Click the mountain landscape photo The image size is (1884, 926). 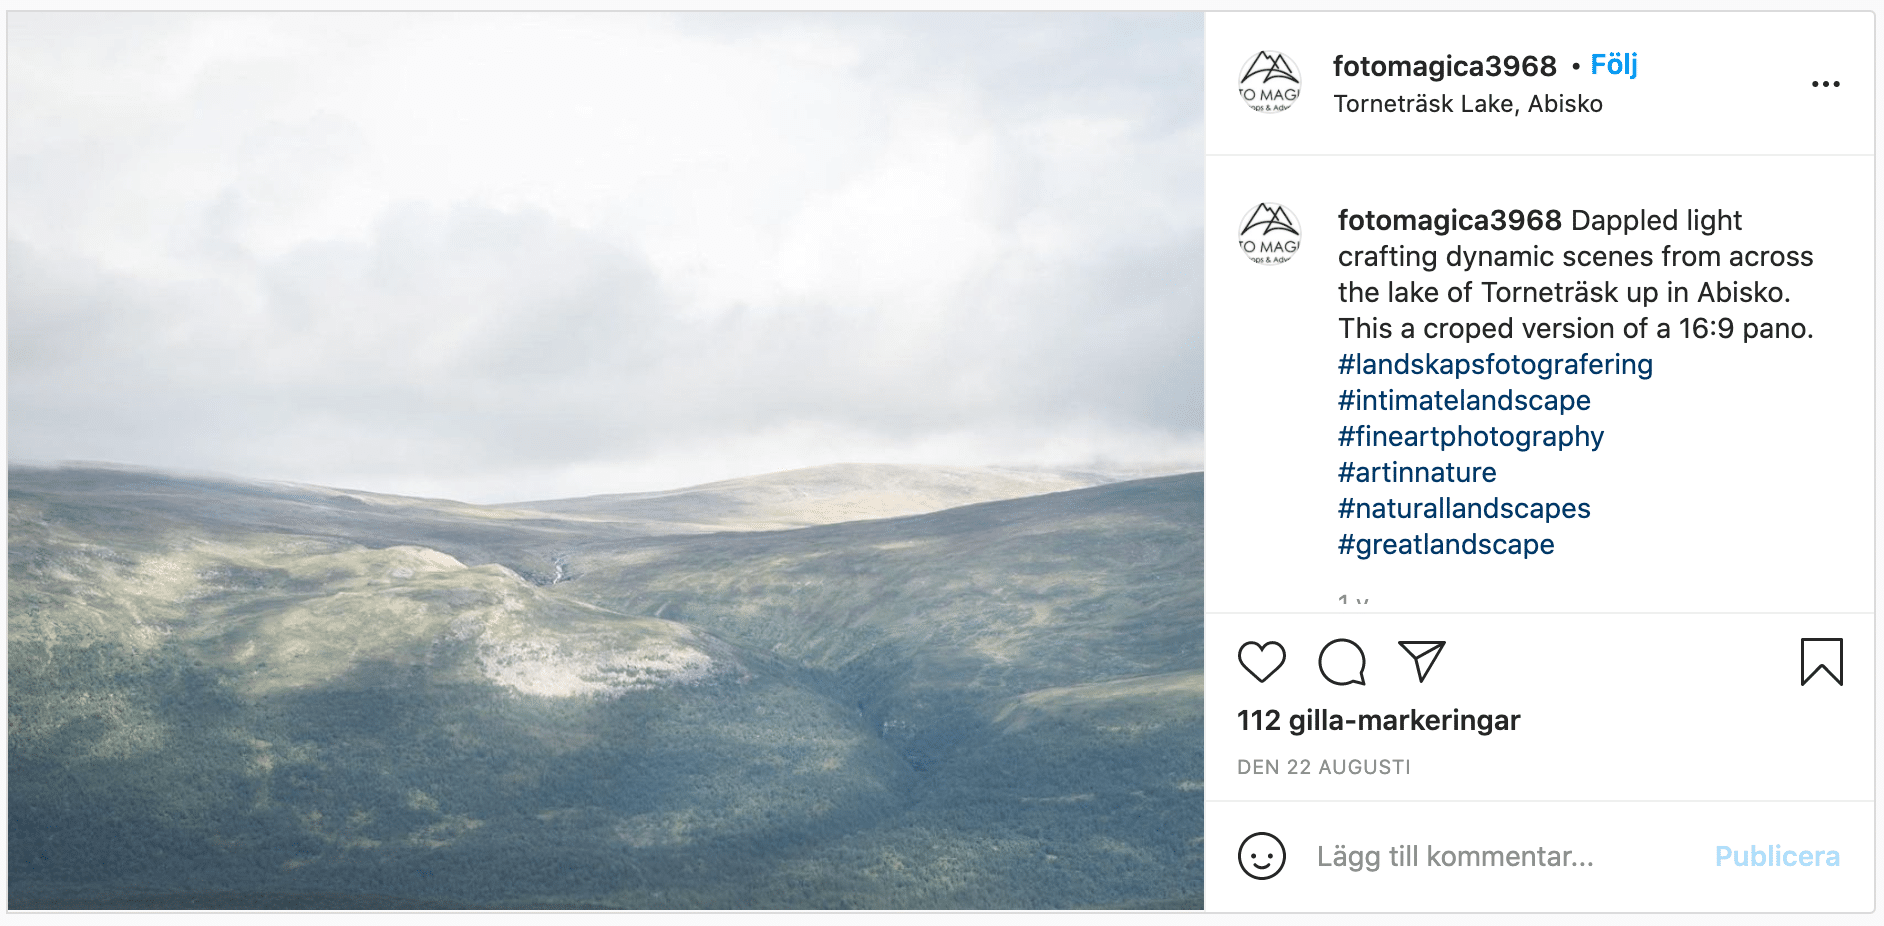point(606,461)
